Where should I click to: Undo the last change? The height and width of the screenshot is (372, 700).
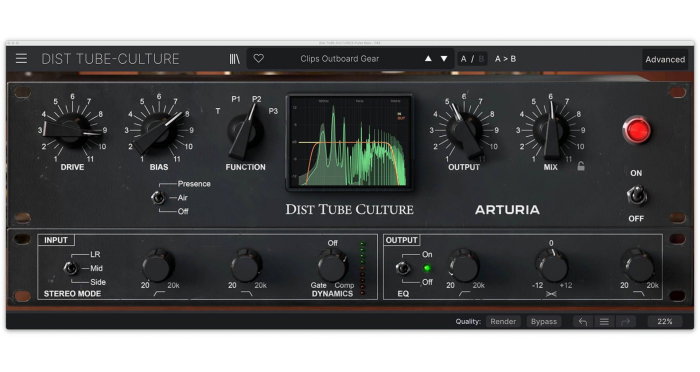[583, 322]
